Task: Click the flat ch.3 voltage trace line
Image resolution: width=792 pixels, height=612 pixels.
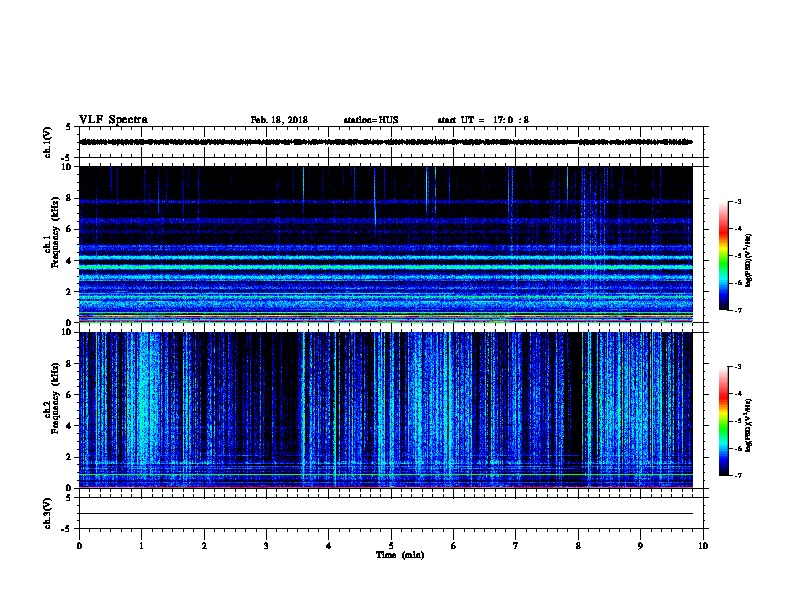Action: (386, 514)
